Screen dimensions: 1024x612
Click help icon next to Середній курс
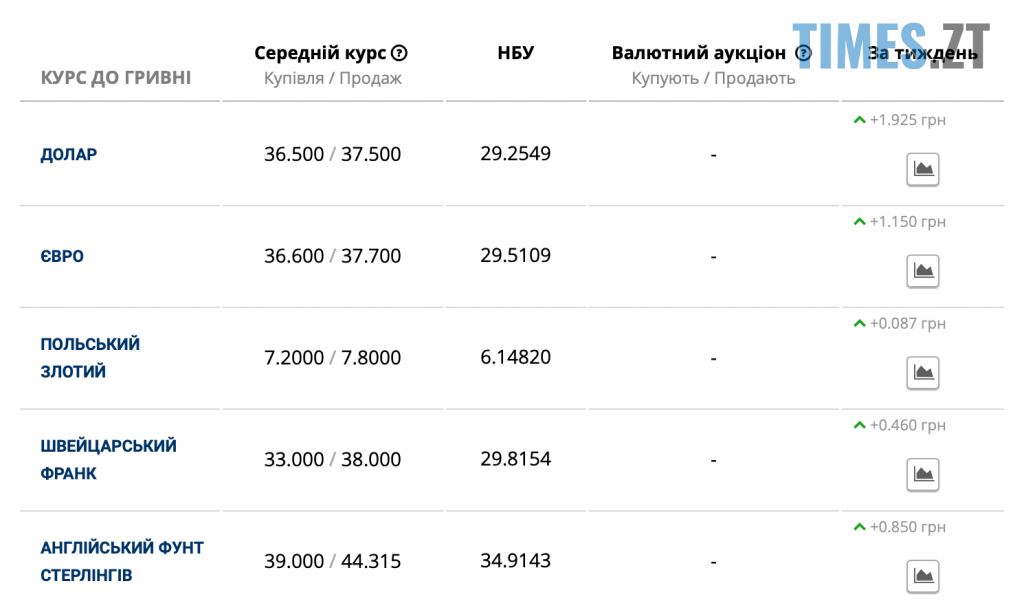coord(400,53)
